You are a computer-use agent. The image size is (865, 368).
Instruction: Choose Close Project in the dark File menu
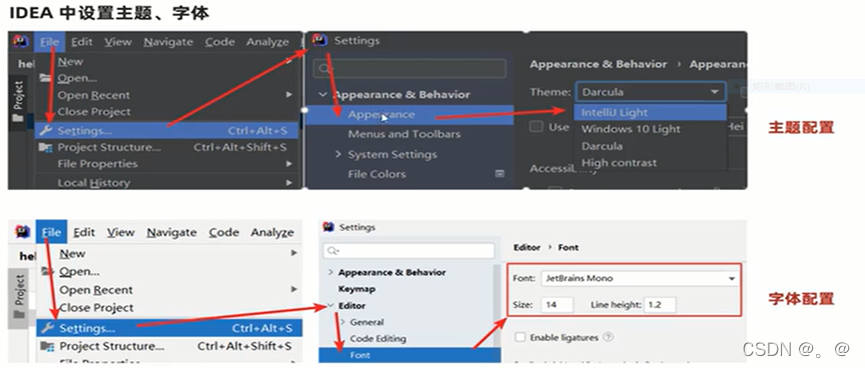(x=94, y=111)
